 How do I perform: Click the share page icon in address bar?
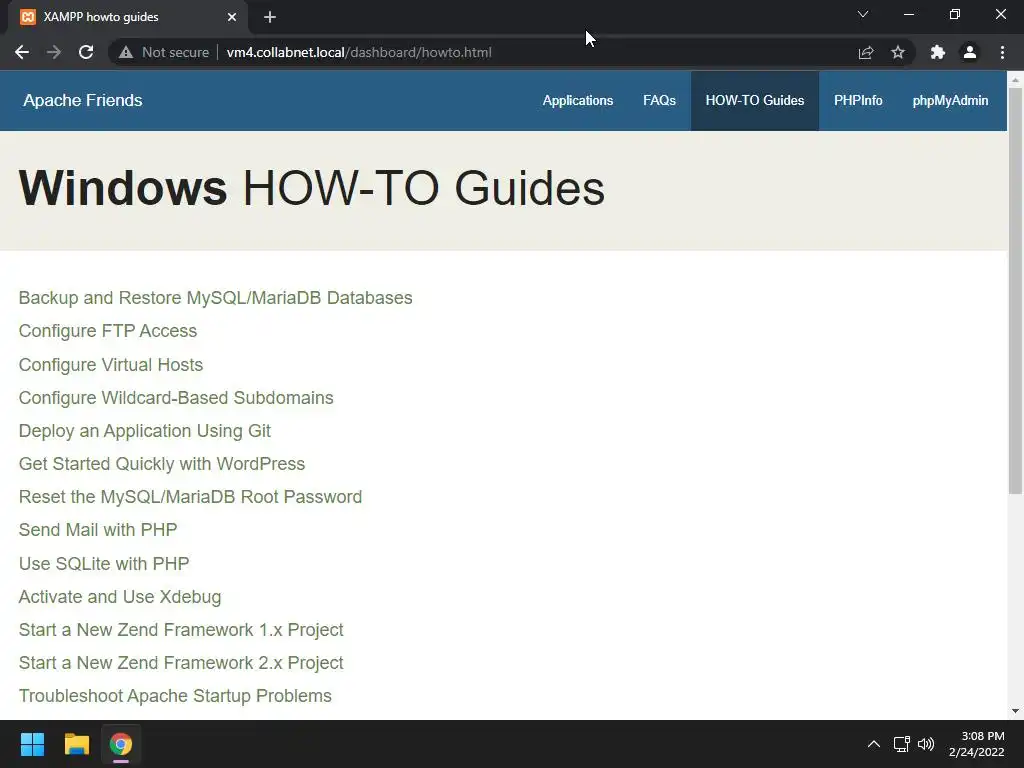click(x=866, y=52)
